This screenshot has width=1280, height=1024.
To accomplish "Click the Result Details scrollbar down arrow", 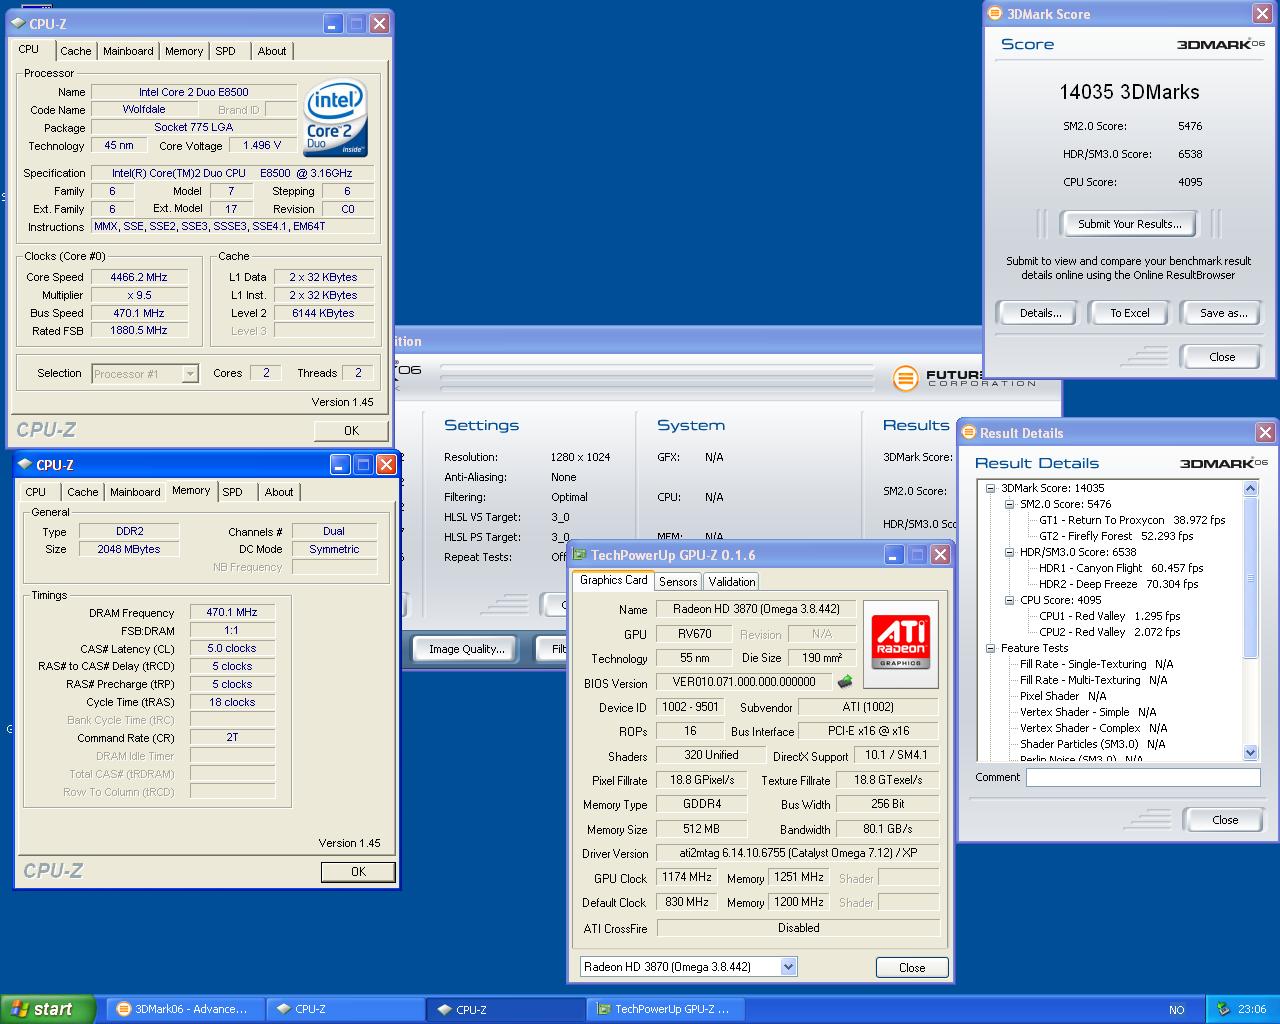I will pos(1250,752).
